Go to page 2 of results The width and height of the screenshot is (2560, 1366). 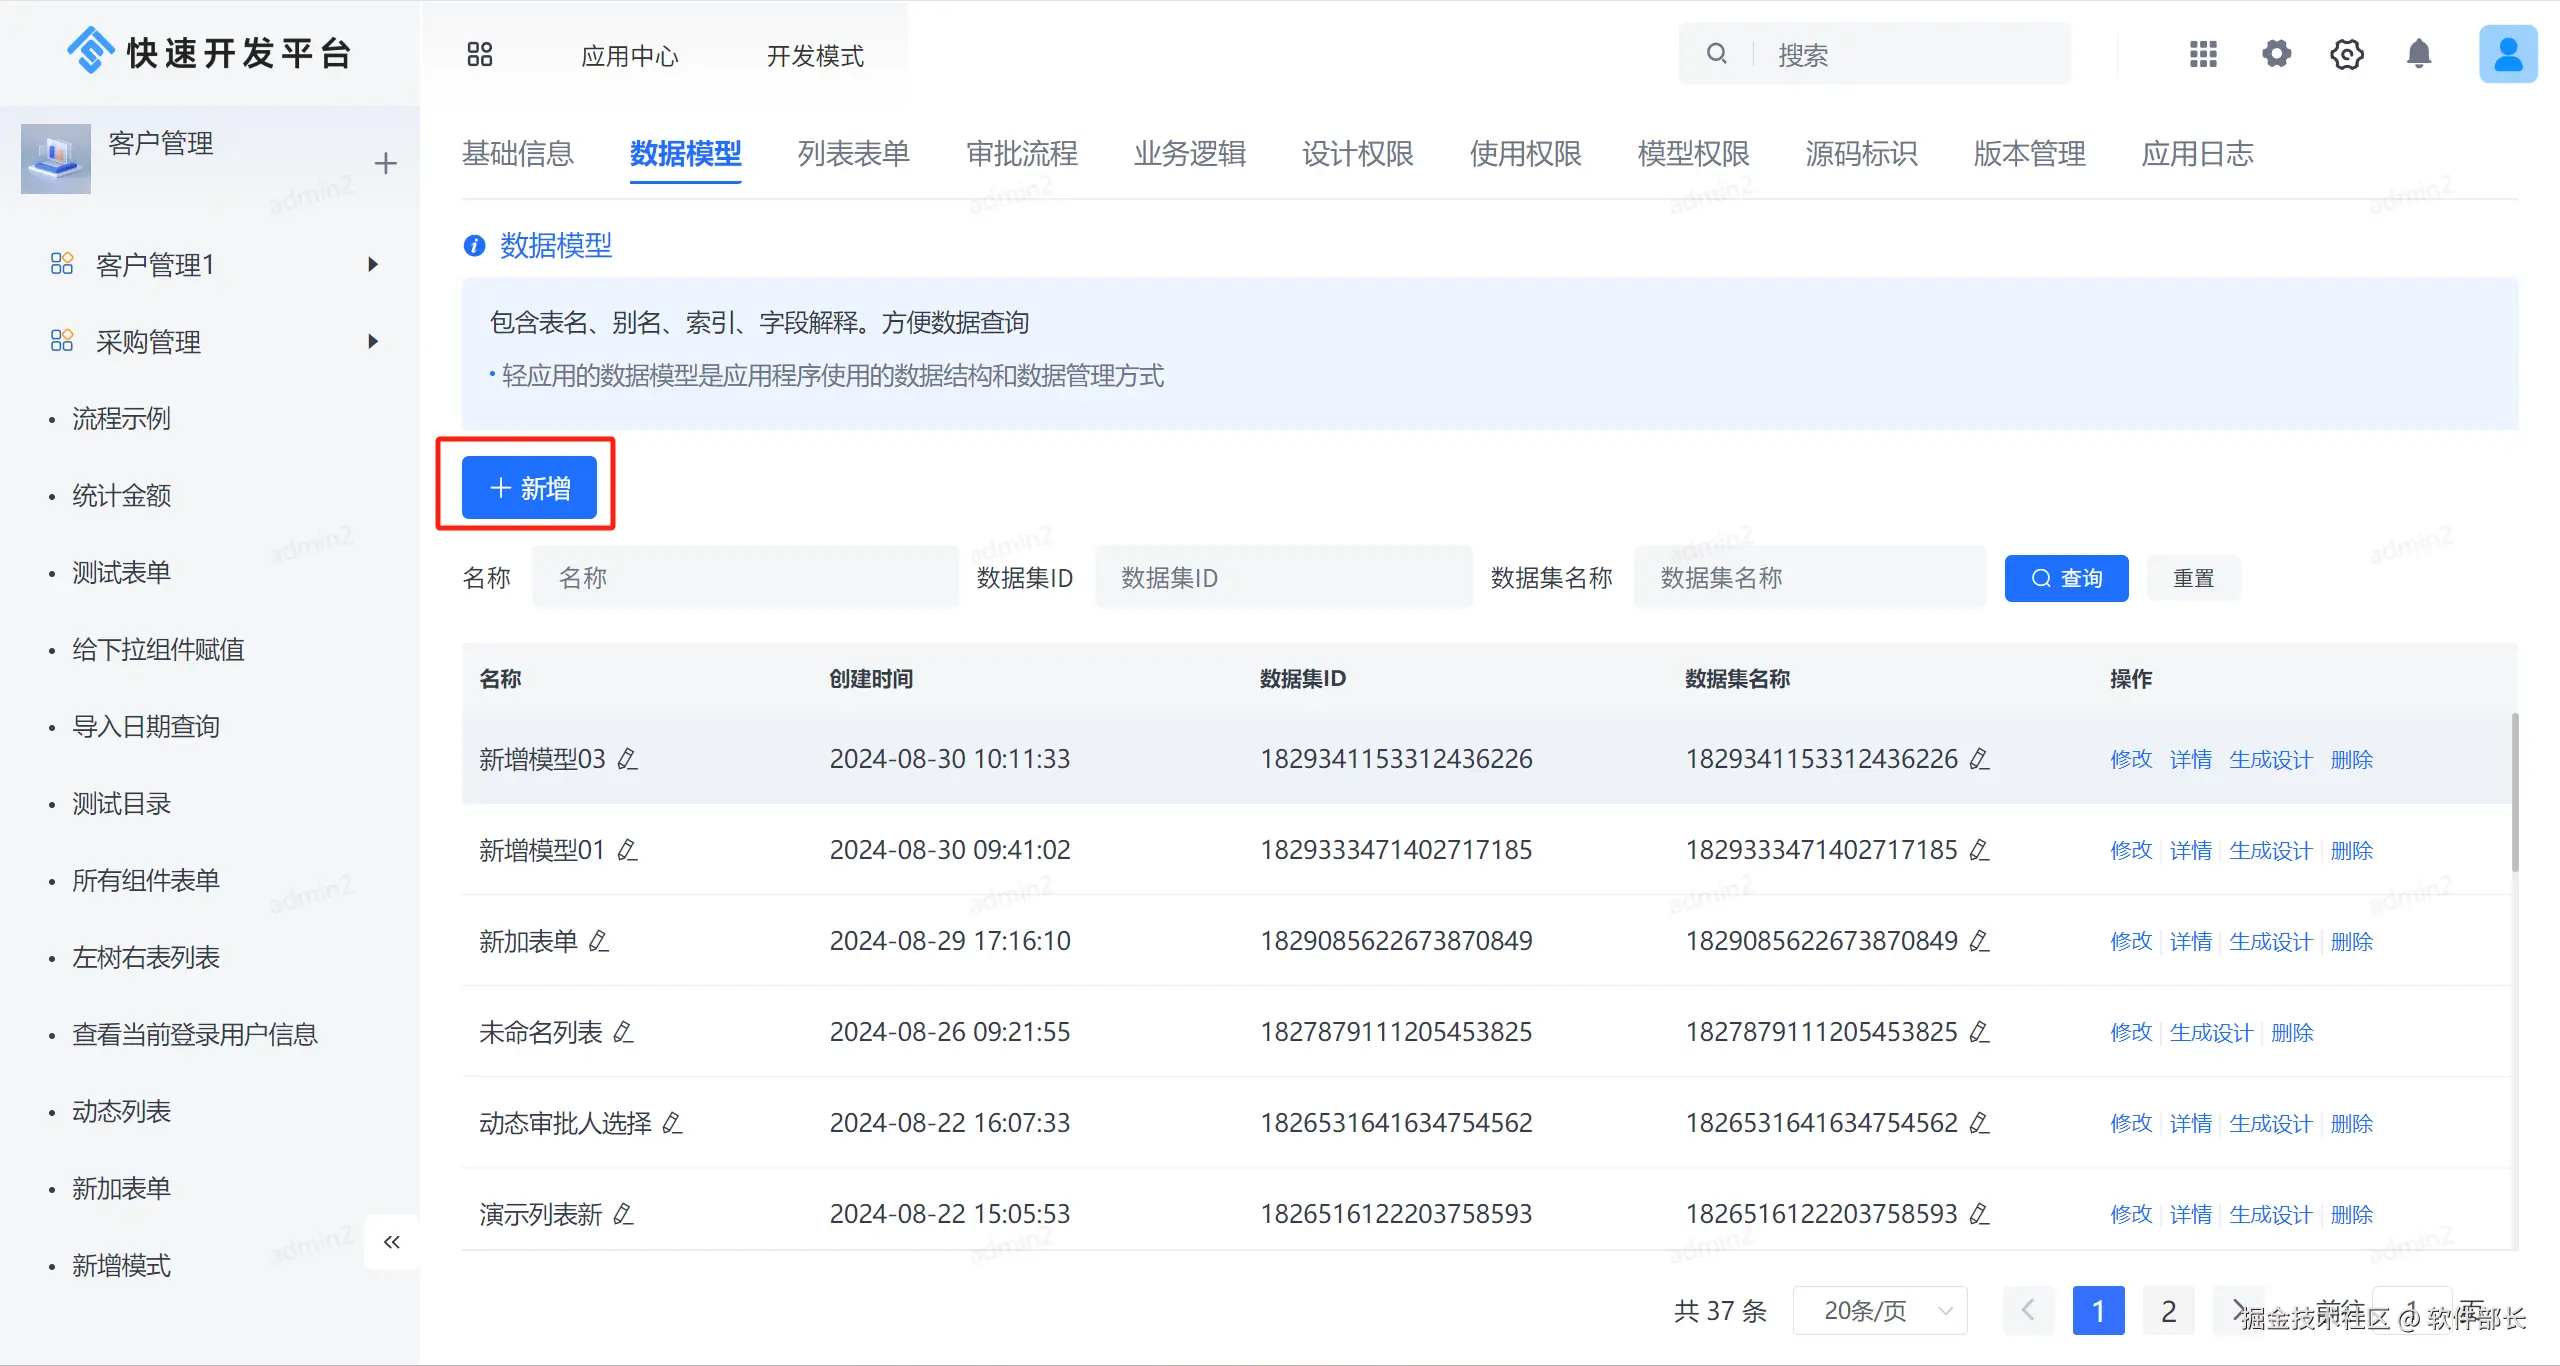click(2168, 1310)
